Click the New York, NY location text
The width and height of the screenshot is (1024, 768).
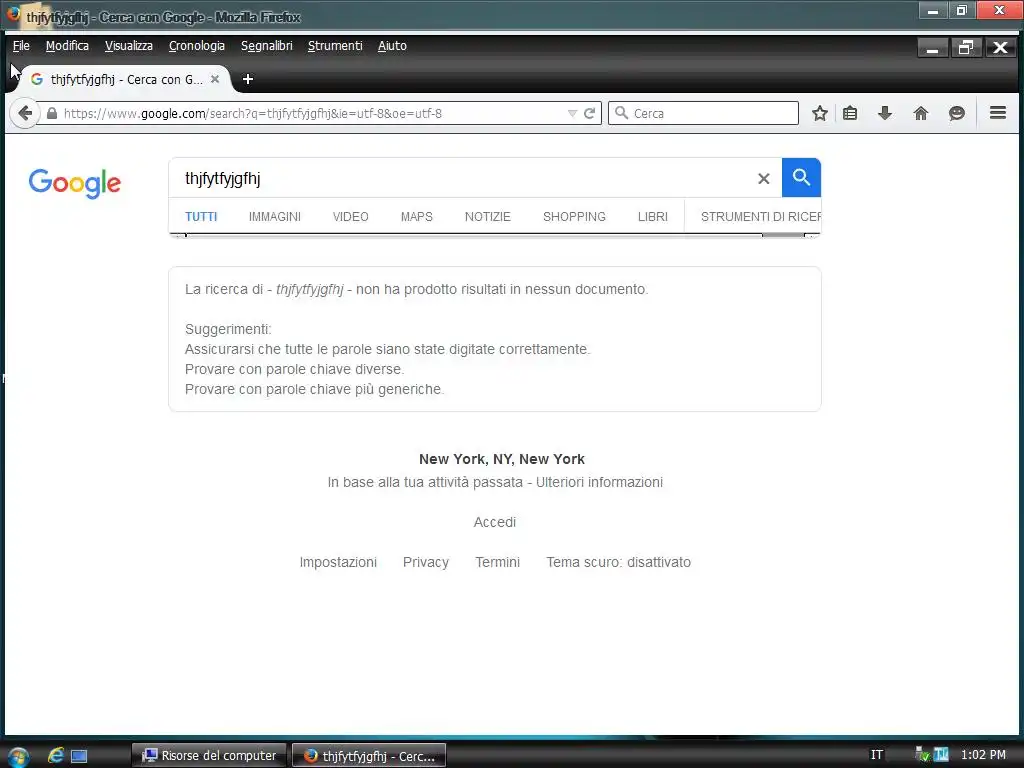click(x=502, y=459)
